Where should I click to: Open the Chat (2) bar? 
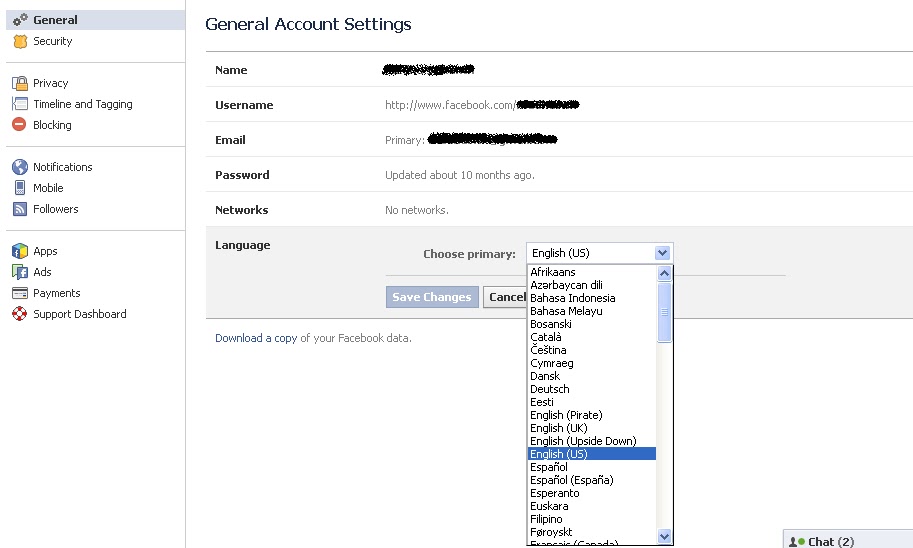[848, 539]
